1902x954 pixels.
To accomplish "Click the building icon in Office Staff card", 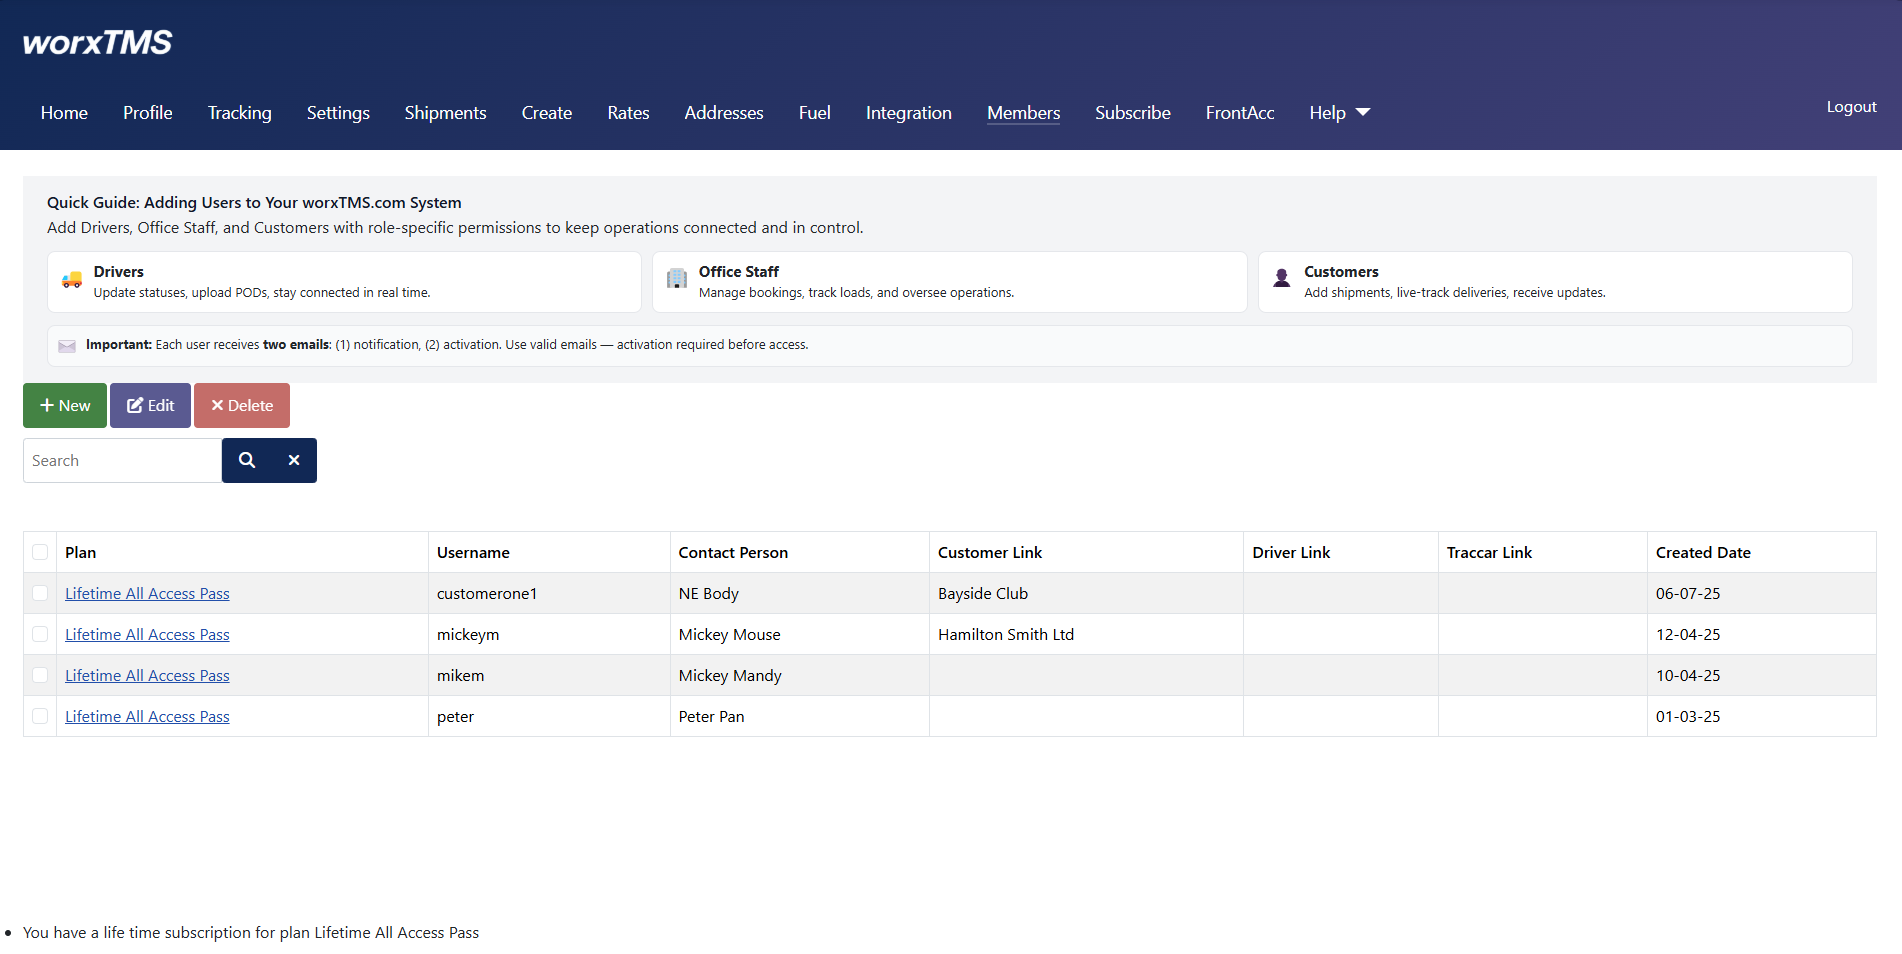I will click(x=676, y=280).
